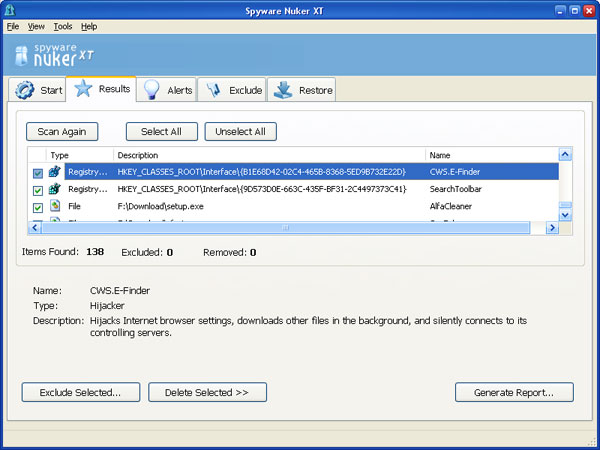The height and width of the screenshot is (450, 600).
Task: Uncheck the AlfaCleaner row checkbox
Action: coord(38,208)
